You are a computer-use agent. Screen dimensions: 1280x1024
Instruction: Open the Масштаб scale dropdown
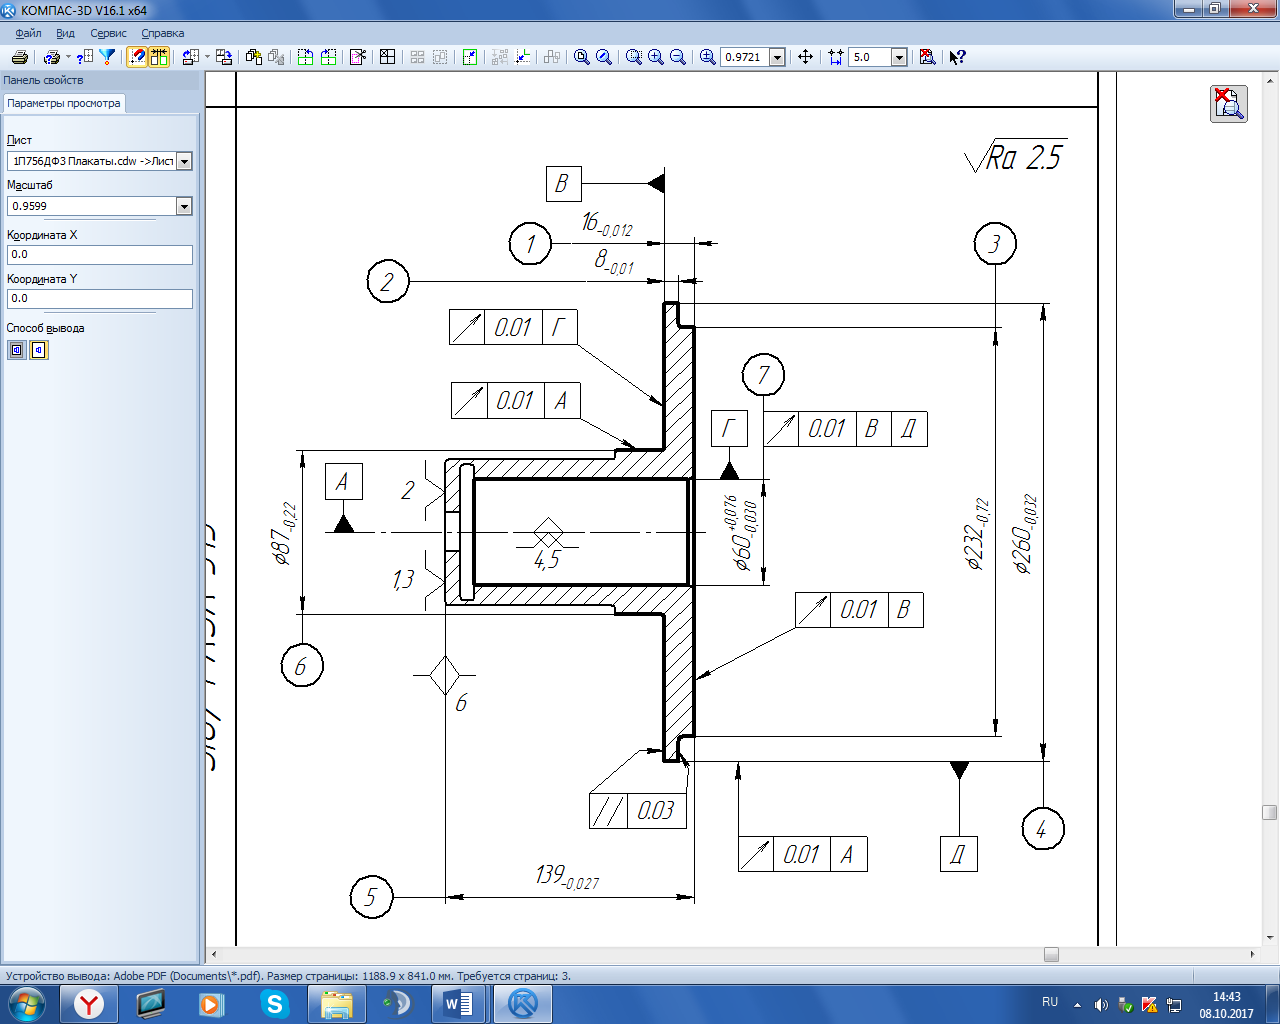point(184,206)
